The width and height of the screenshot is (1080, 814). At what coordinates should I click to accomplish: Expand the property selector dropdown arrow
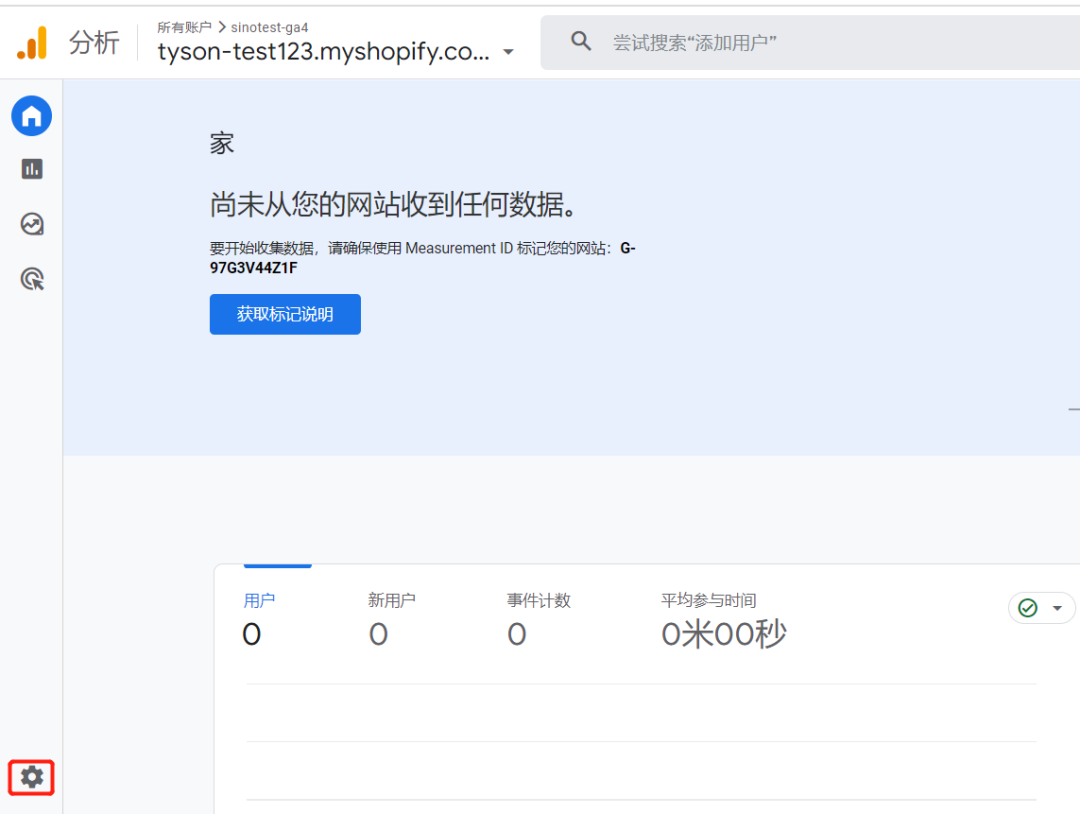pyautogui.click(x=508, y=52)
